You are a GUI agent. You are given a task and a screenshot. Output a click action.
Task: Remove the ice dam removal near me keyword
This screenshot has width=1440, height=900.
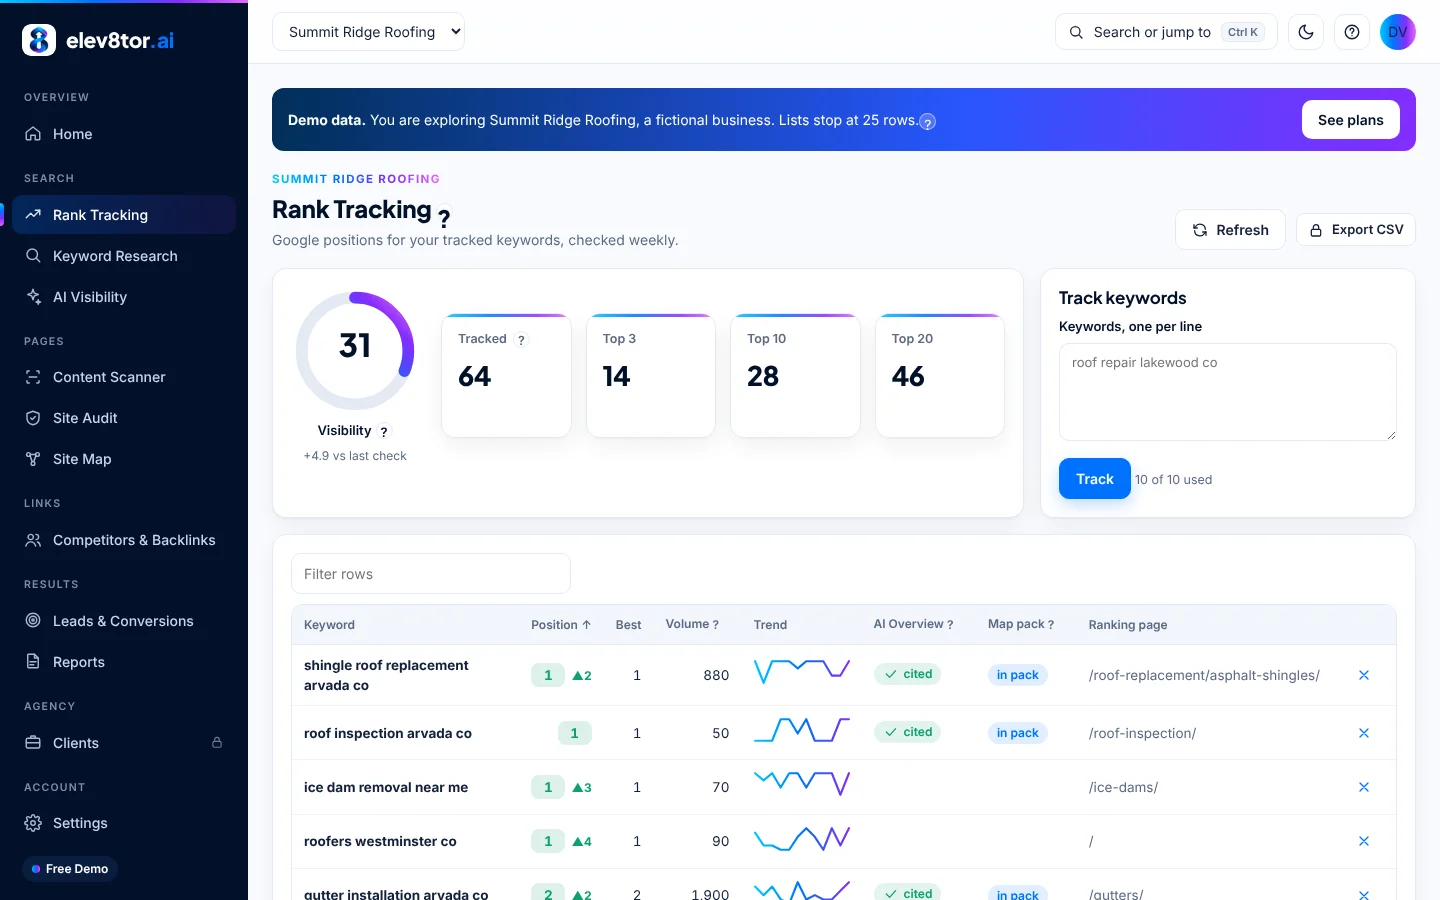click(1364, 787)
